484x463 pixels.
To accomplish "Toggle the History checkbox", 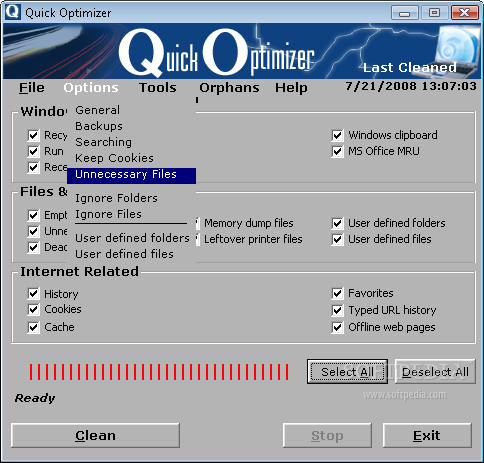I will point(33,294).
